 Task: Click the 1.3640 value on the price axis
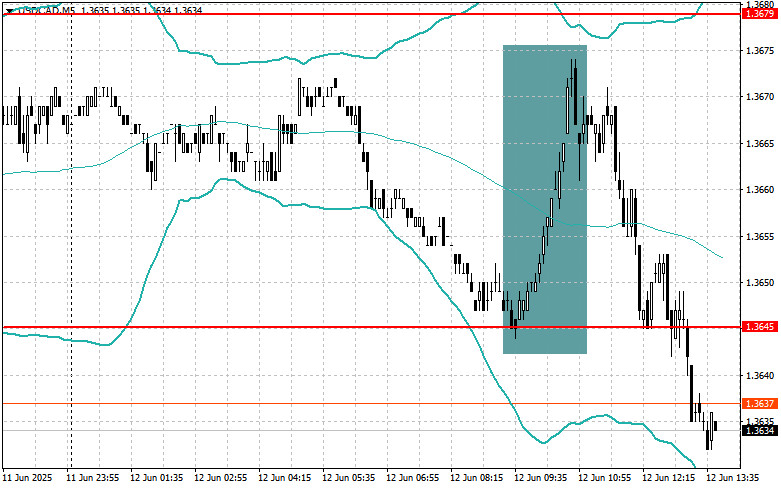(x=760, y=375)
